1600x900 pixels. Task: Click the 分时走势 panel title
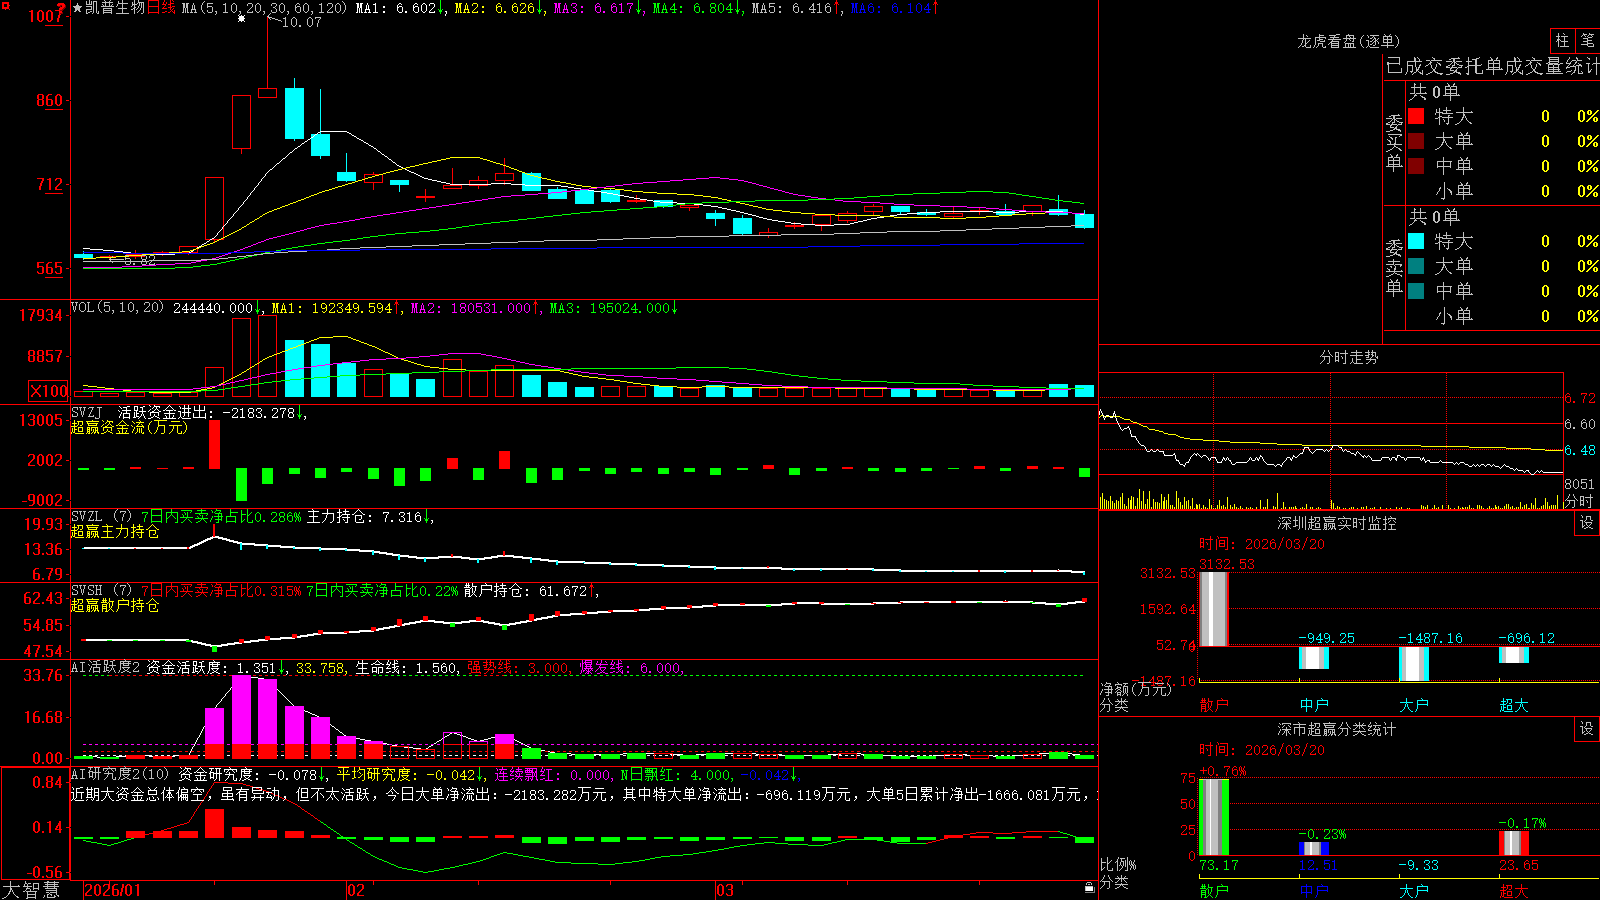pyautogui.click(x=1348, y=357)
